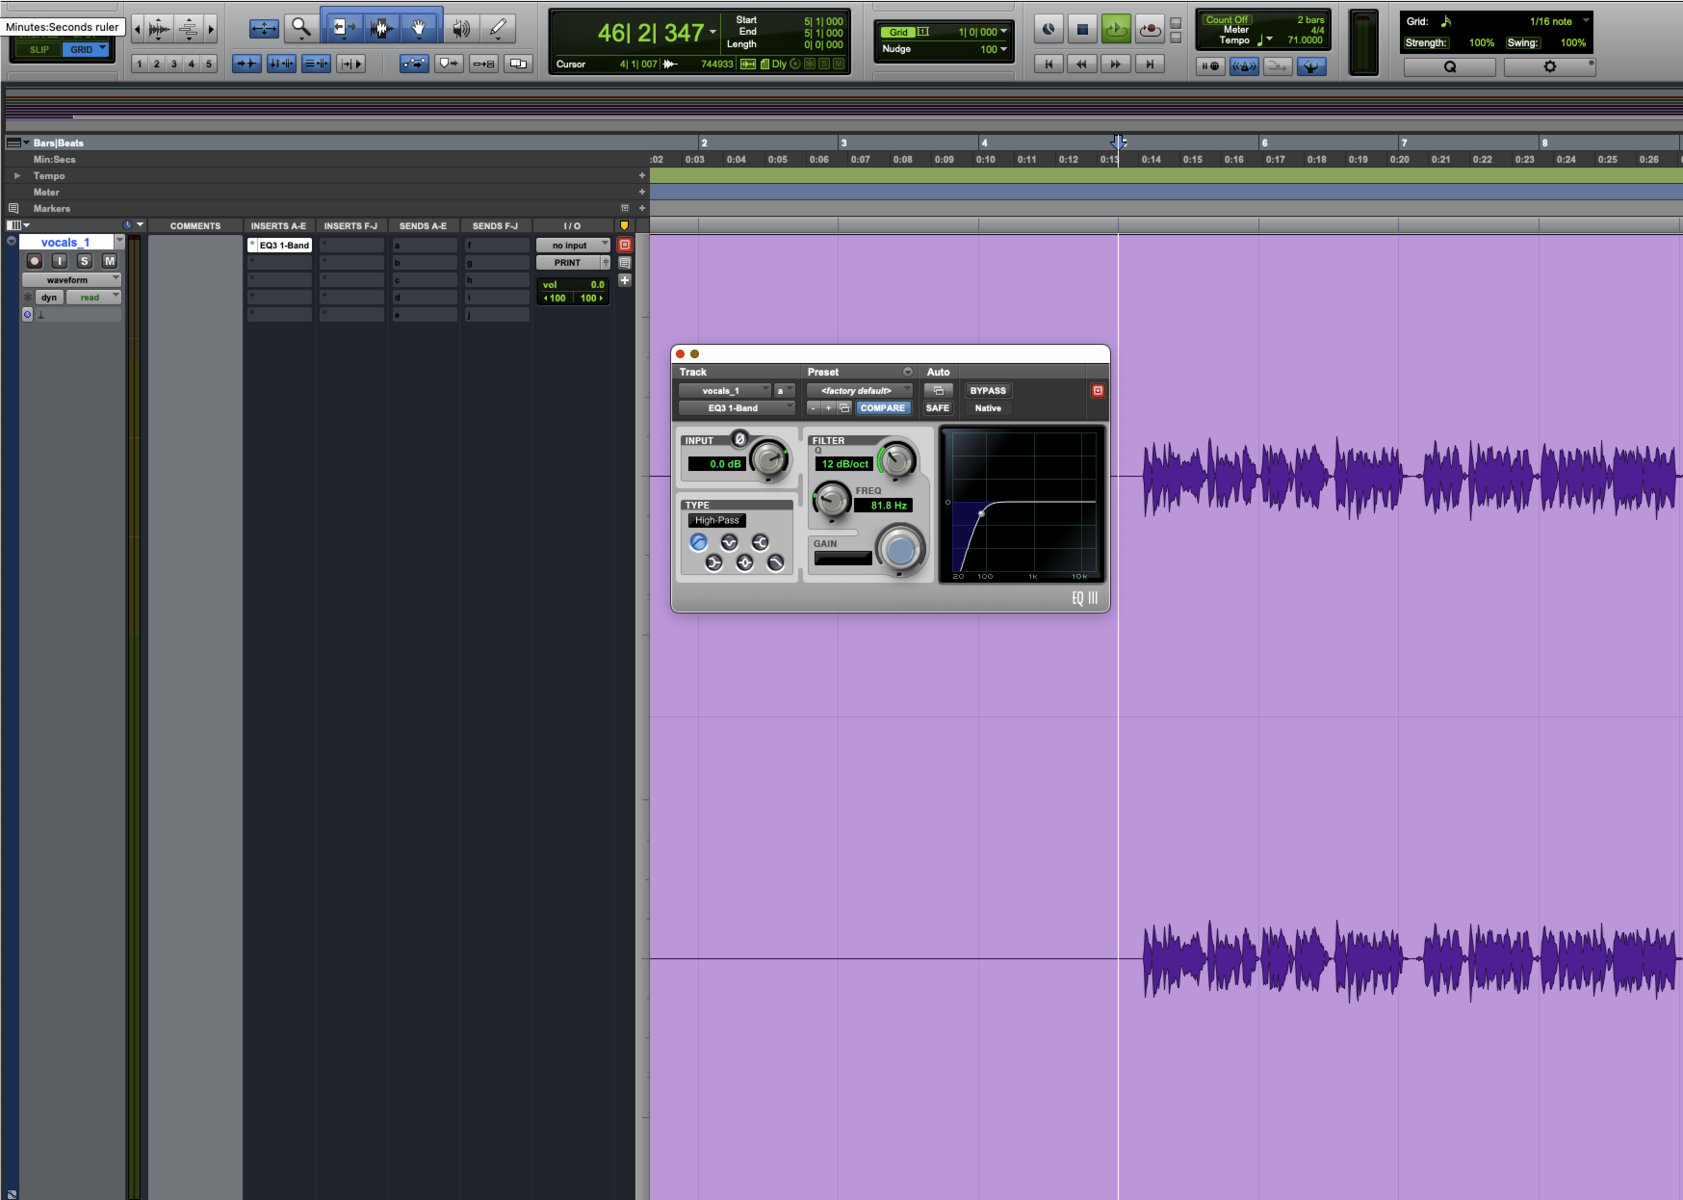This screenshot has width=1683, height=1200.
Task: Open the waveform track view dropdown
Action: (x=71, y=280)
